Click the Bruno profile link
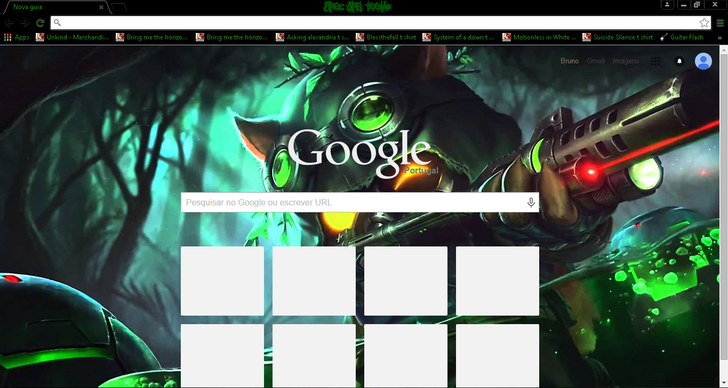Screen dimensions: 728x388 point(569,61)
